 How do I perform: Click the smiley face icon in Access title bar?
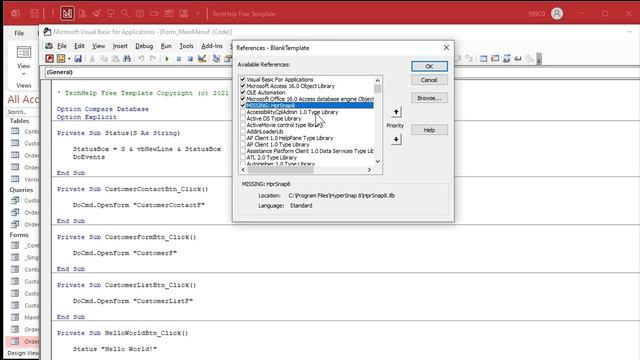[x=140, y=13]
